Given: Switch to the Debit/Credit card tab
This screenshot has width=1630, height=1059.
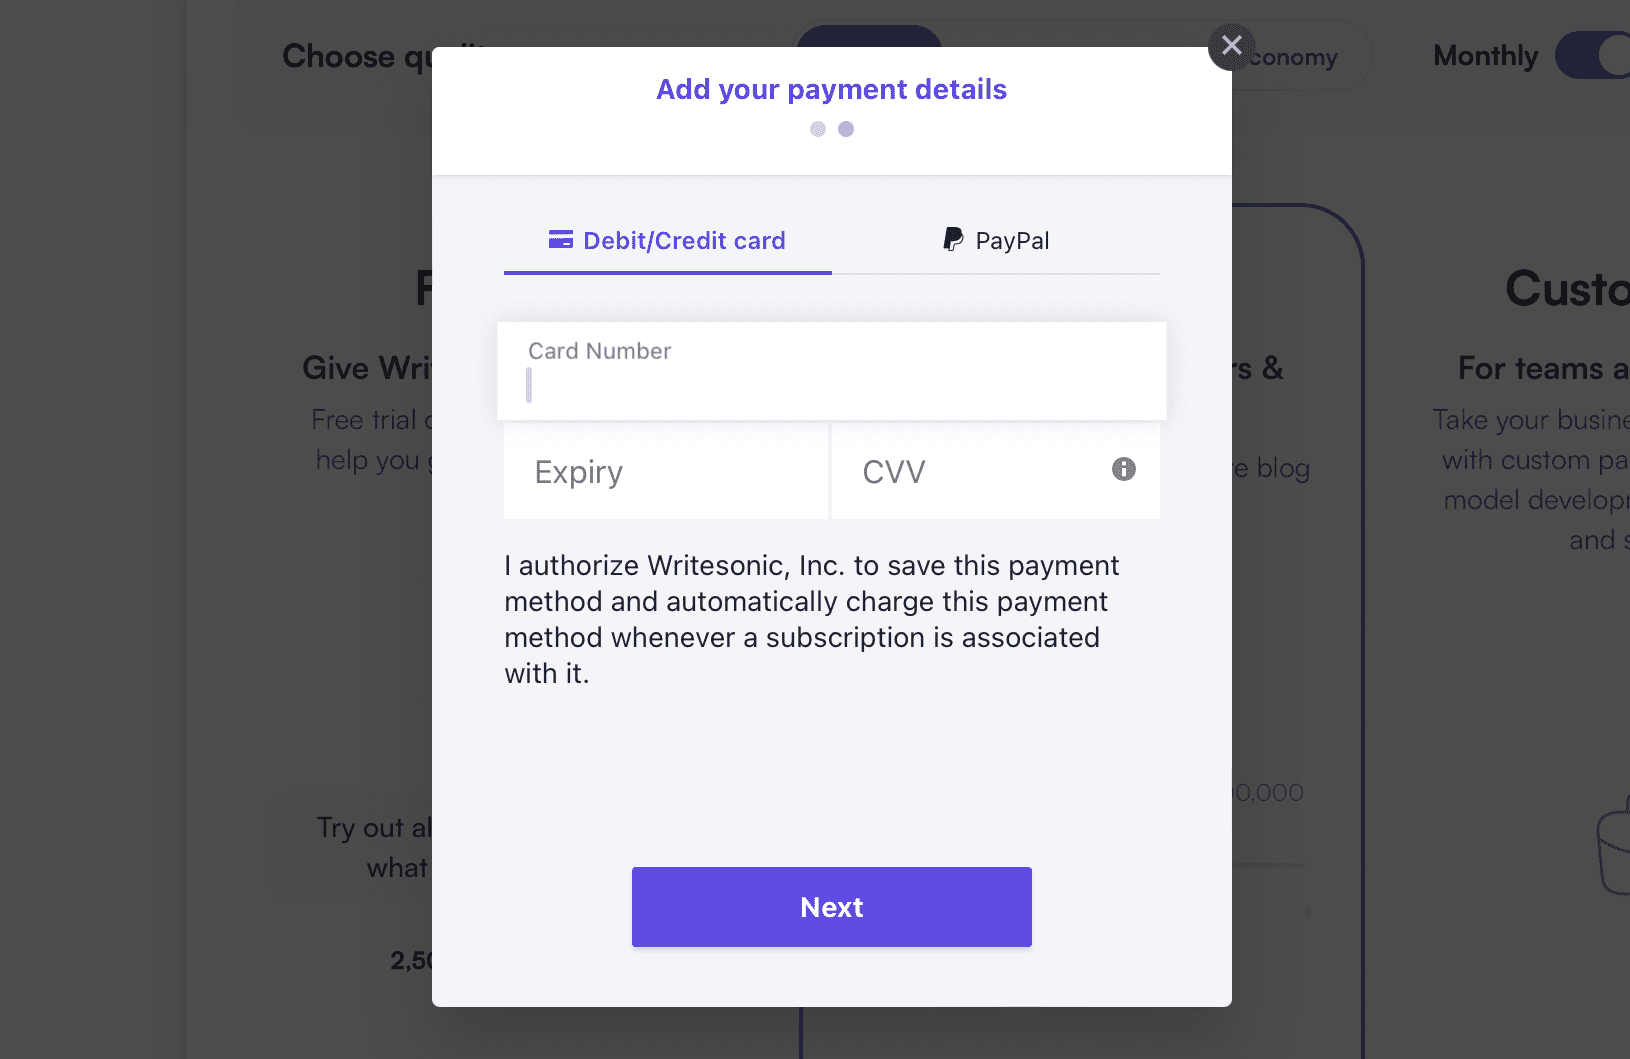Looking at the screenshot, I should pos(668,241).
